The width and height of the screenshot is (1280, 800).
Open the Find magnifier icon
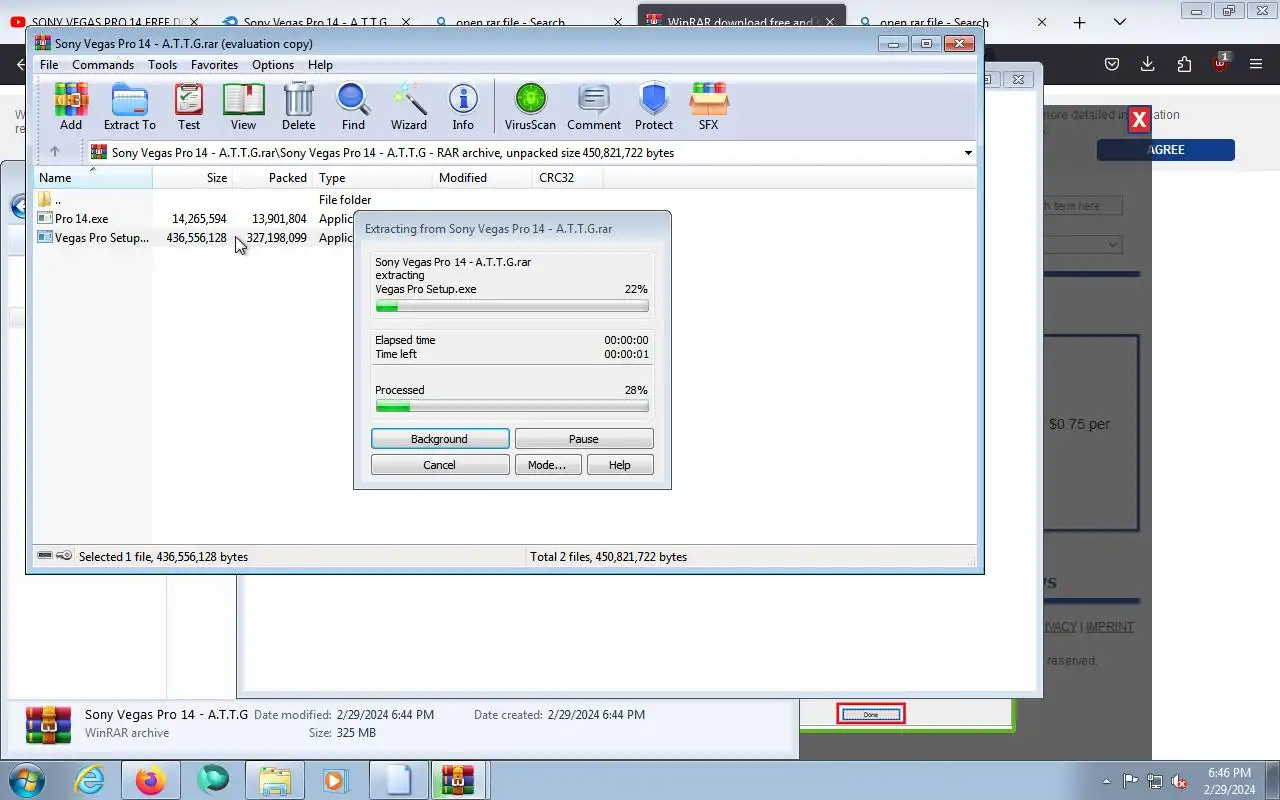353,107
